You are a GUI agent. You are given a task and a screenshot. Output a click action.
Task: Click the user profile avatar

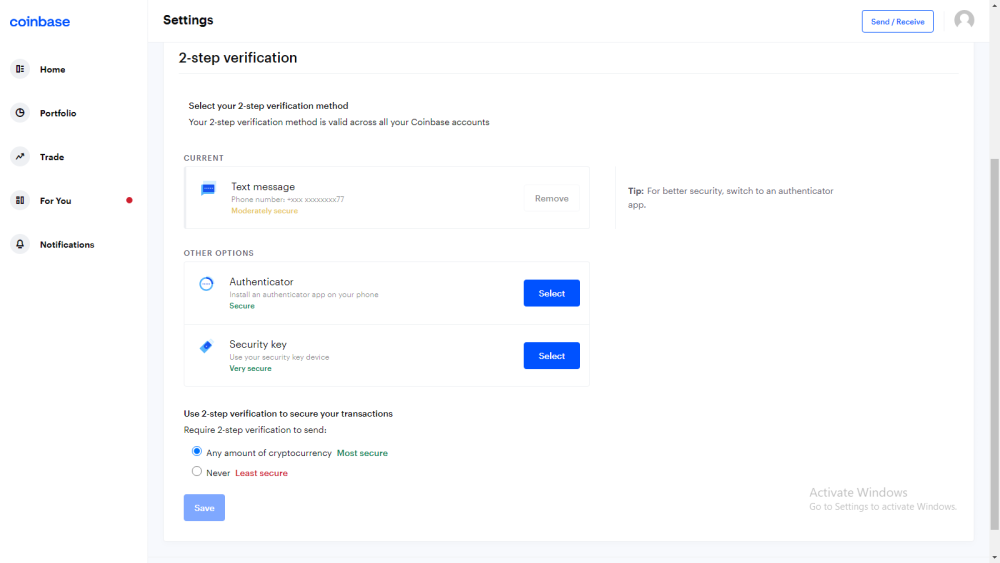964,20
